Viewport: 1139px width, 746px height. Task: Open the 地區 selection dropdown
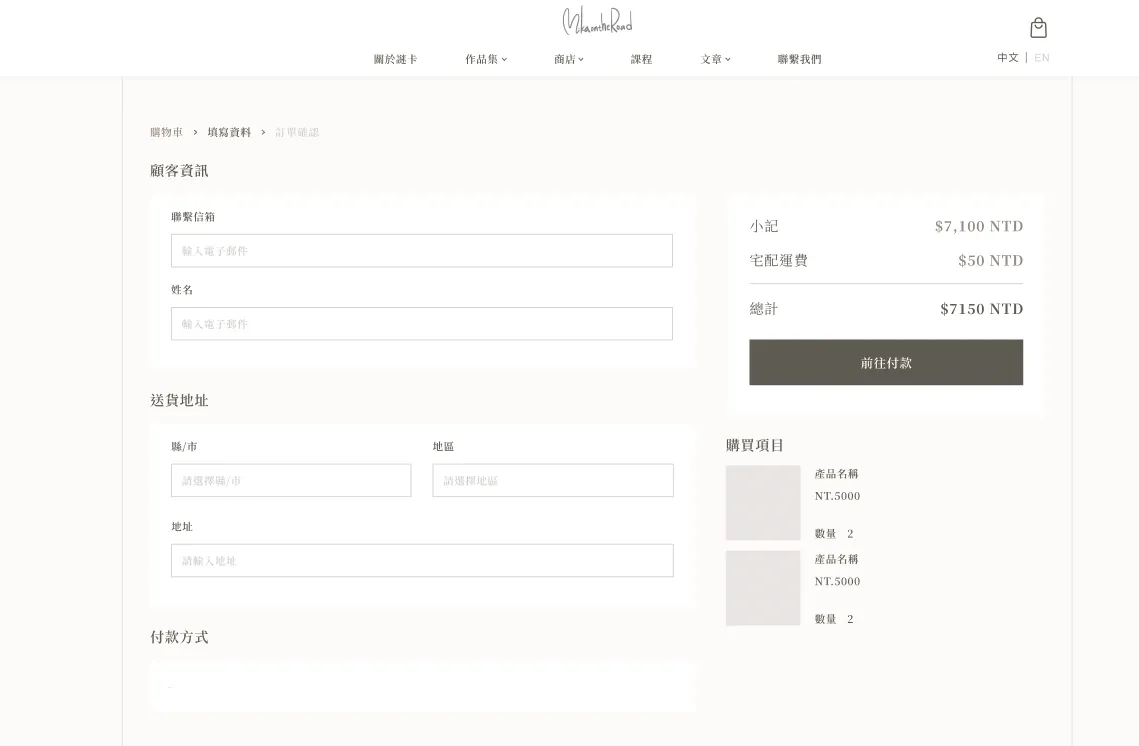pos(553,480)
